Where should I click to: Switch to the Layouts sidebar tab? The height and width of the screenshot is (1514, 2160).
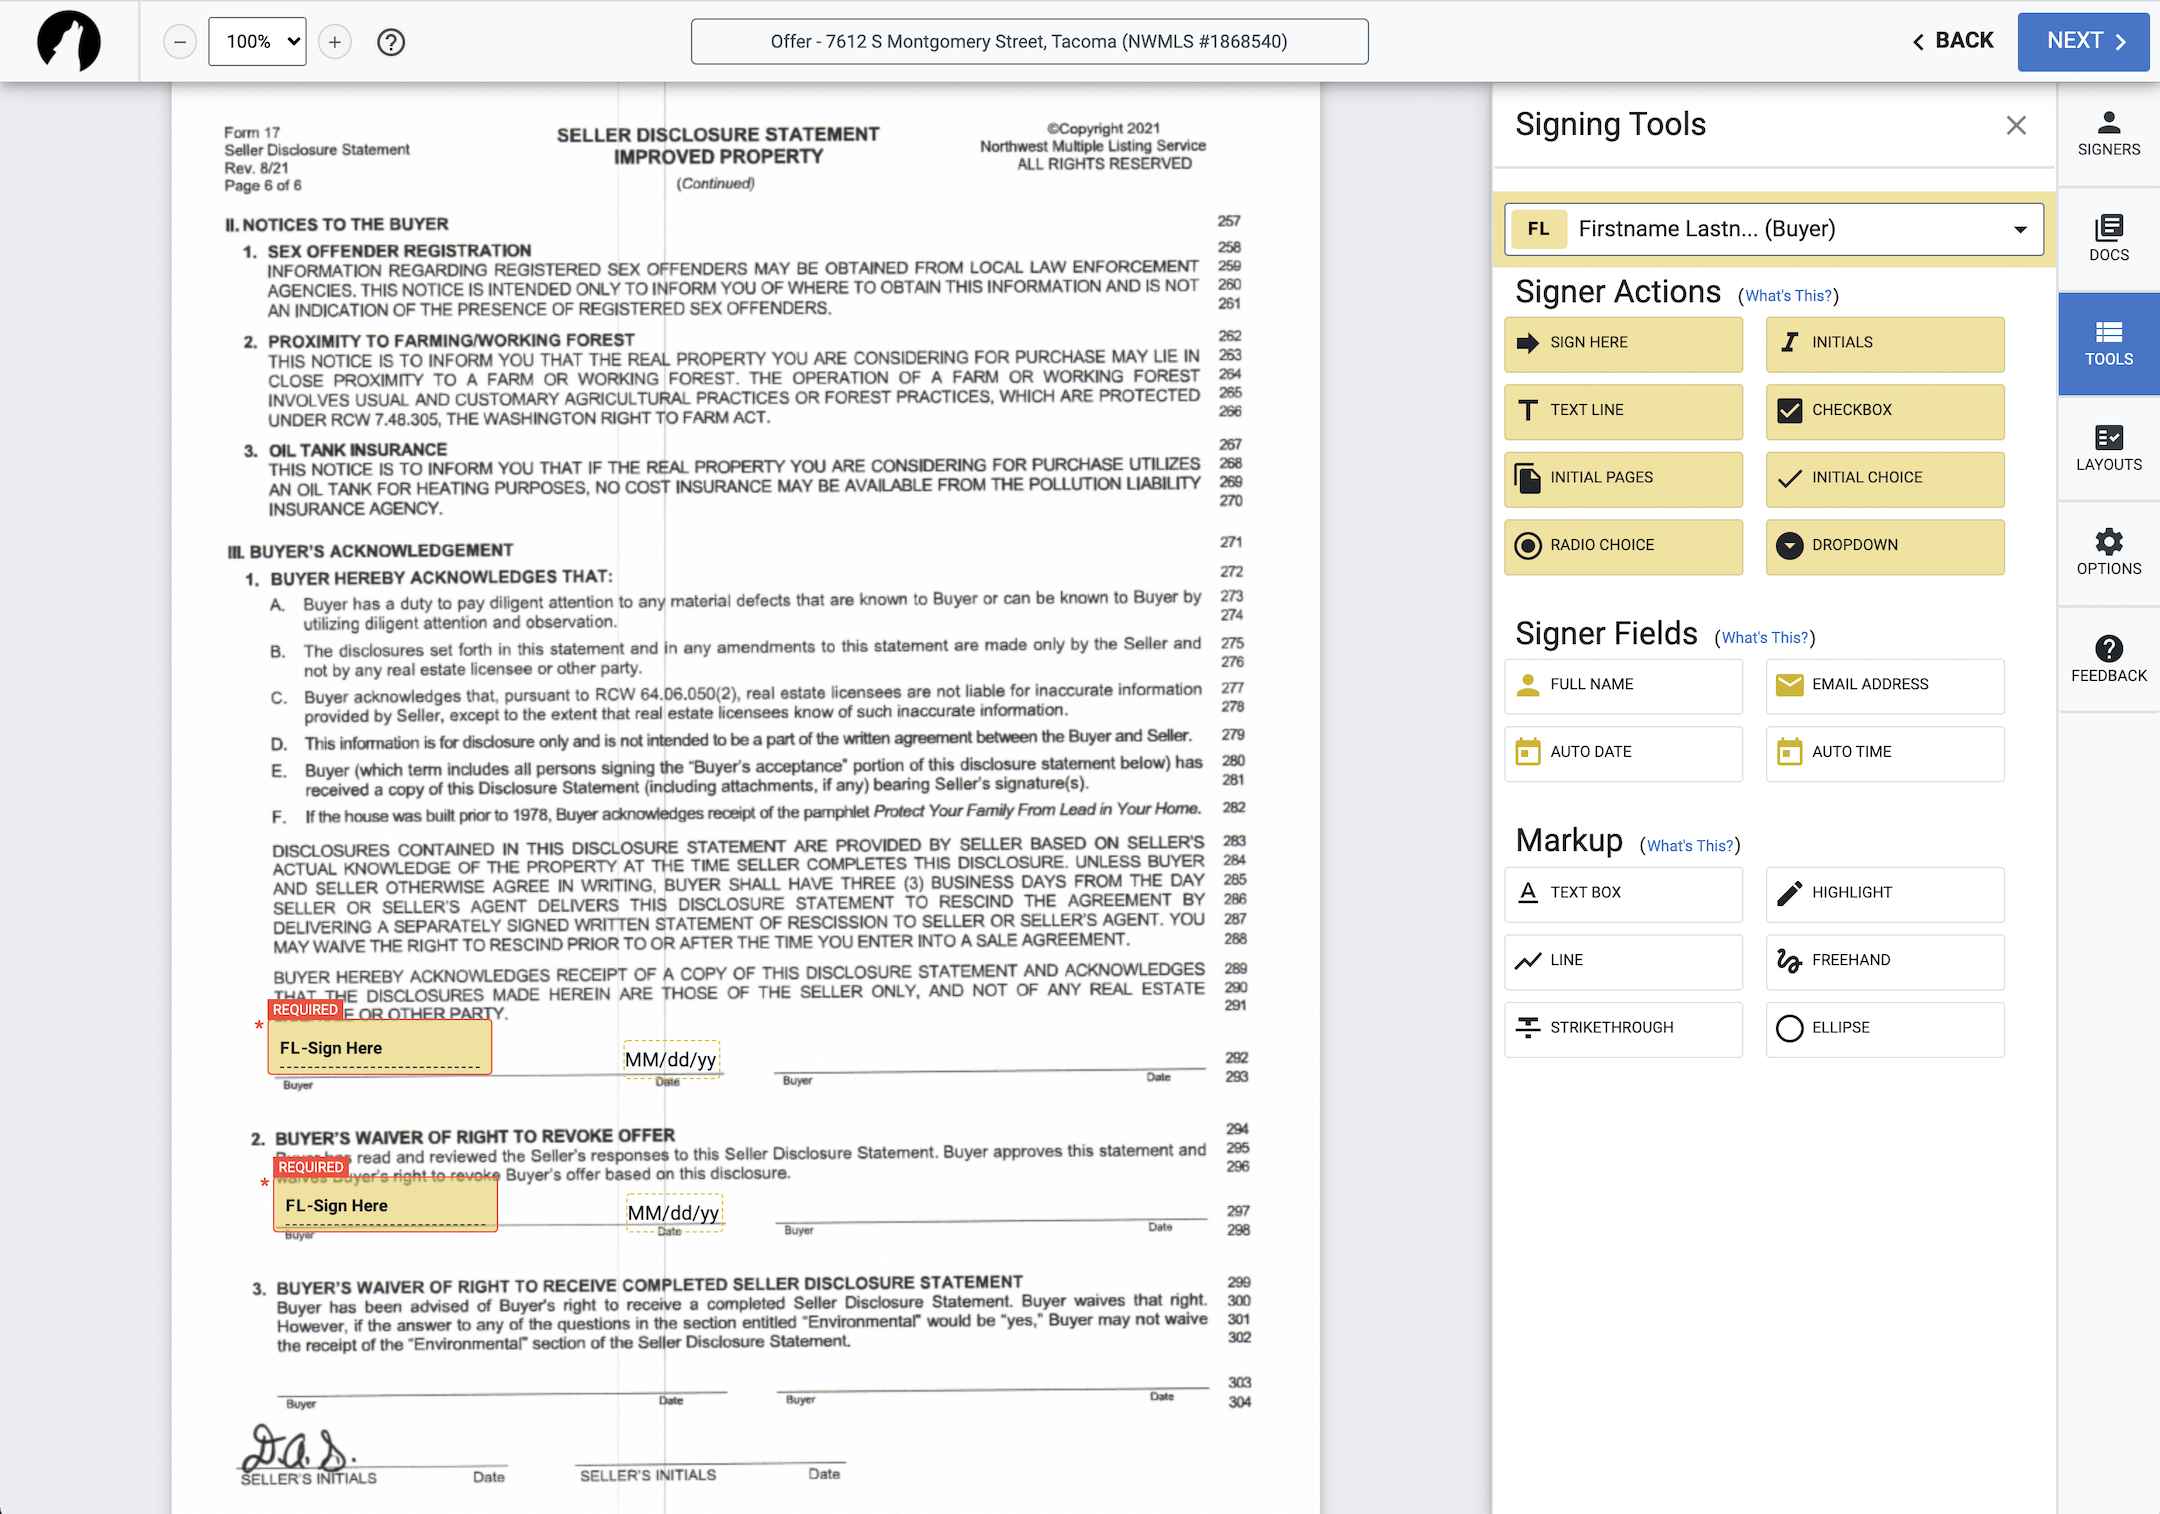(x=2108, y=449)
